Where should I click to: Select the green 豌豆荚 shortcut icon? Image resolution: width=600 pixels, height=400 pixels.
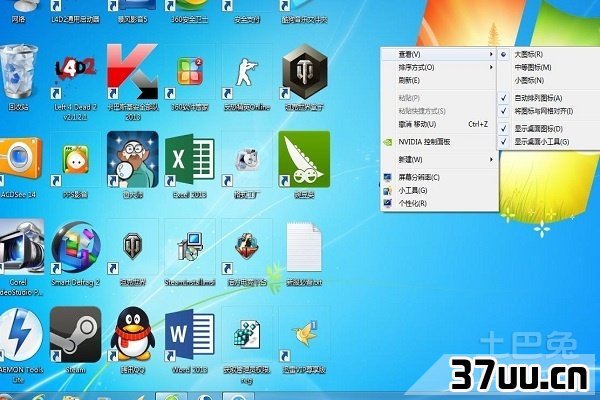pyautogui.click(x=304, y=159)
